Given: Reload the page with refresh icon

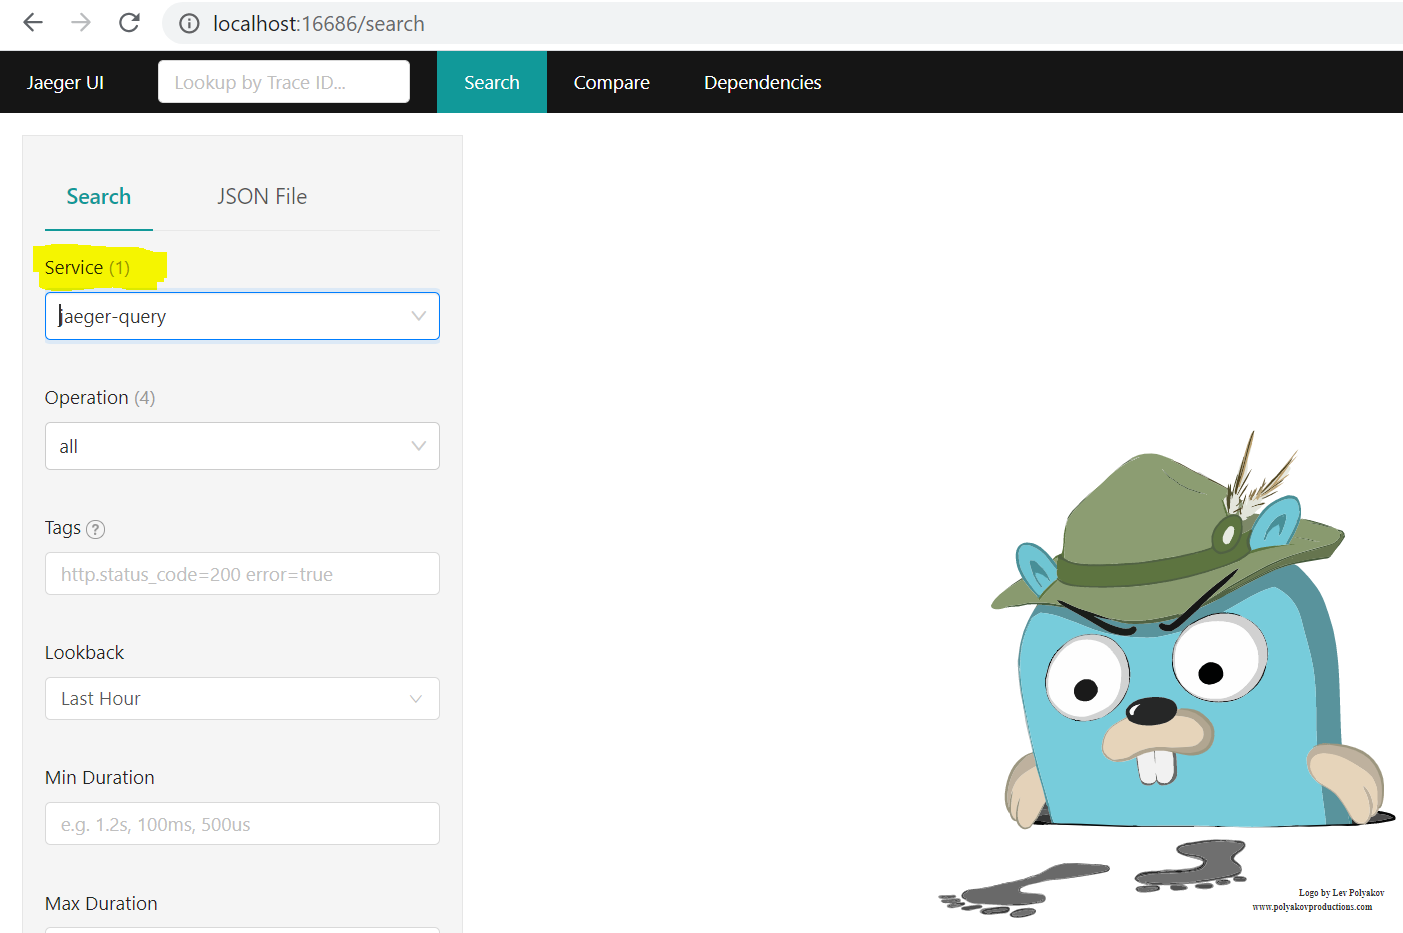Looking at the screenshot, I should [129, 22].
